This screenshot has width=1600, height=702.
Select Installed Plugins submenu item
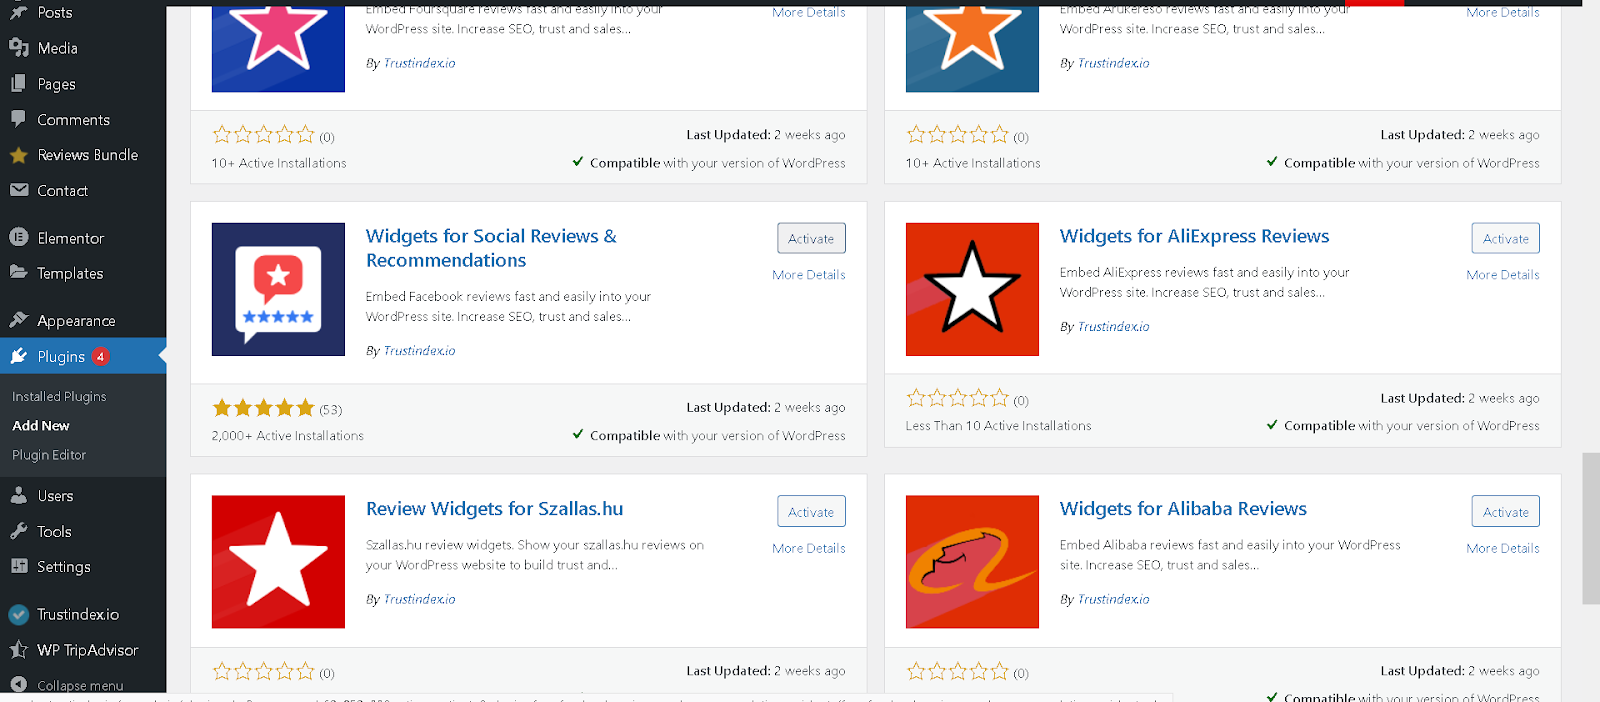[59, 396]
